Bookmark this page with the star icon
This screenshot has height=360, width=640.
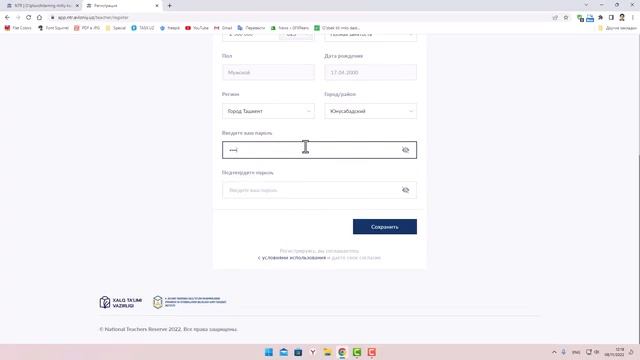tap(566, 18)
